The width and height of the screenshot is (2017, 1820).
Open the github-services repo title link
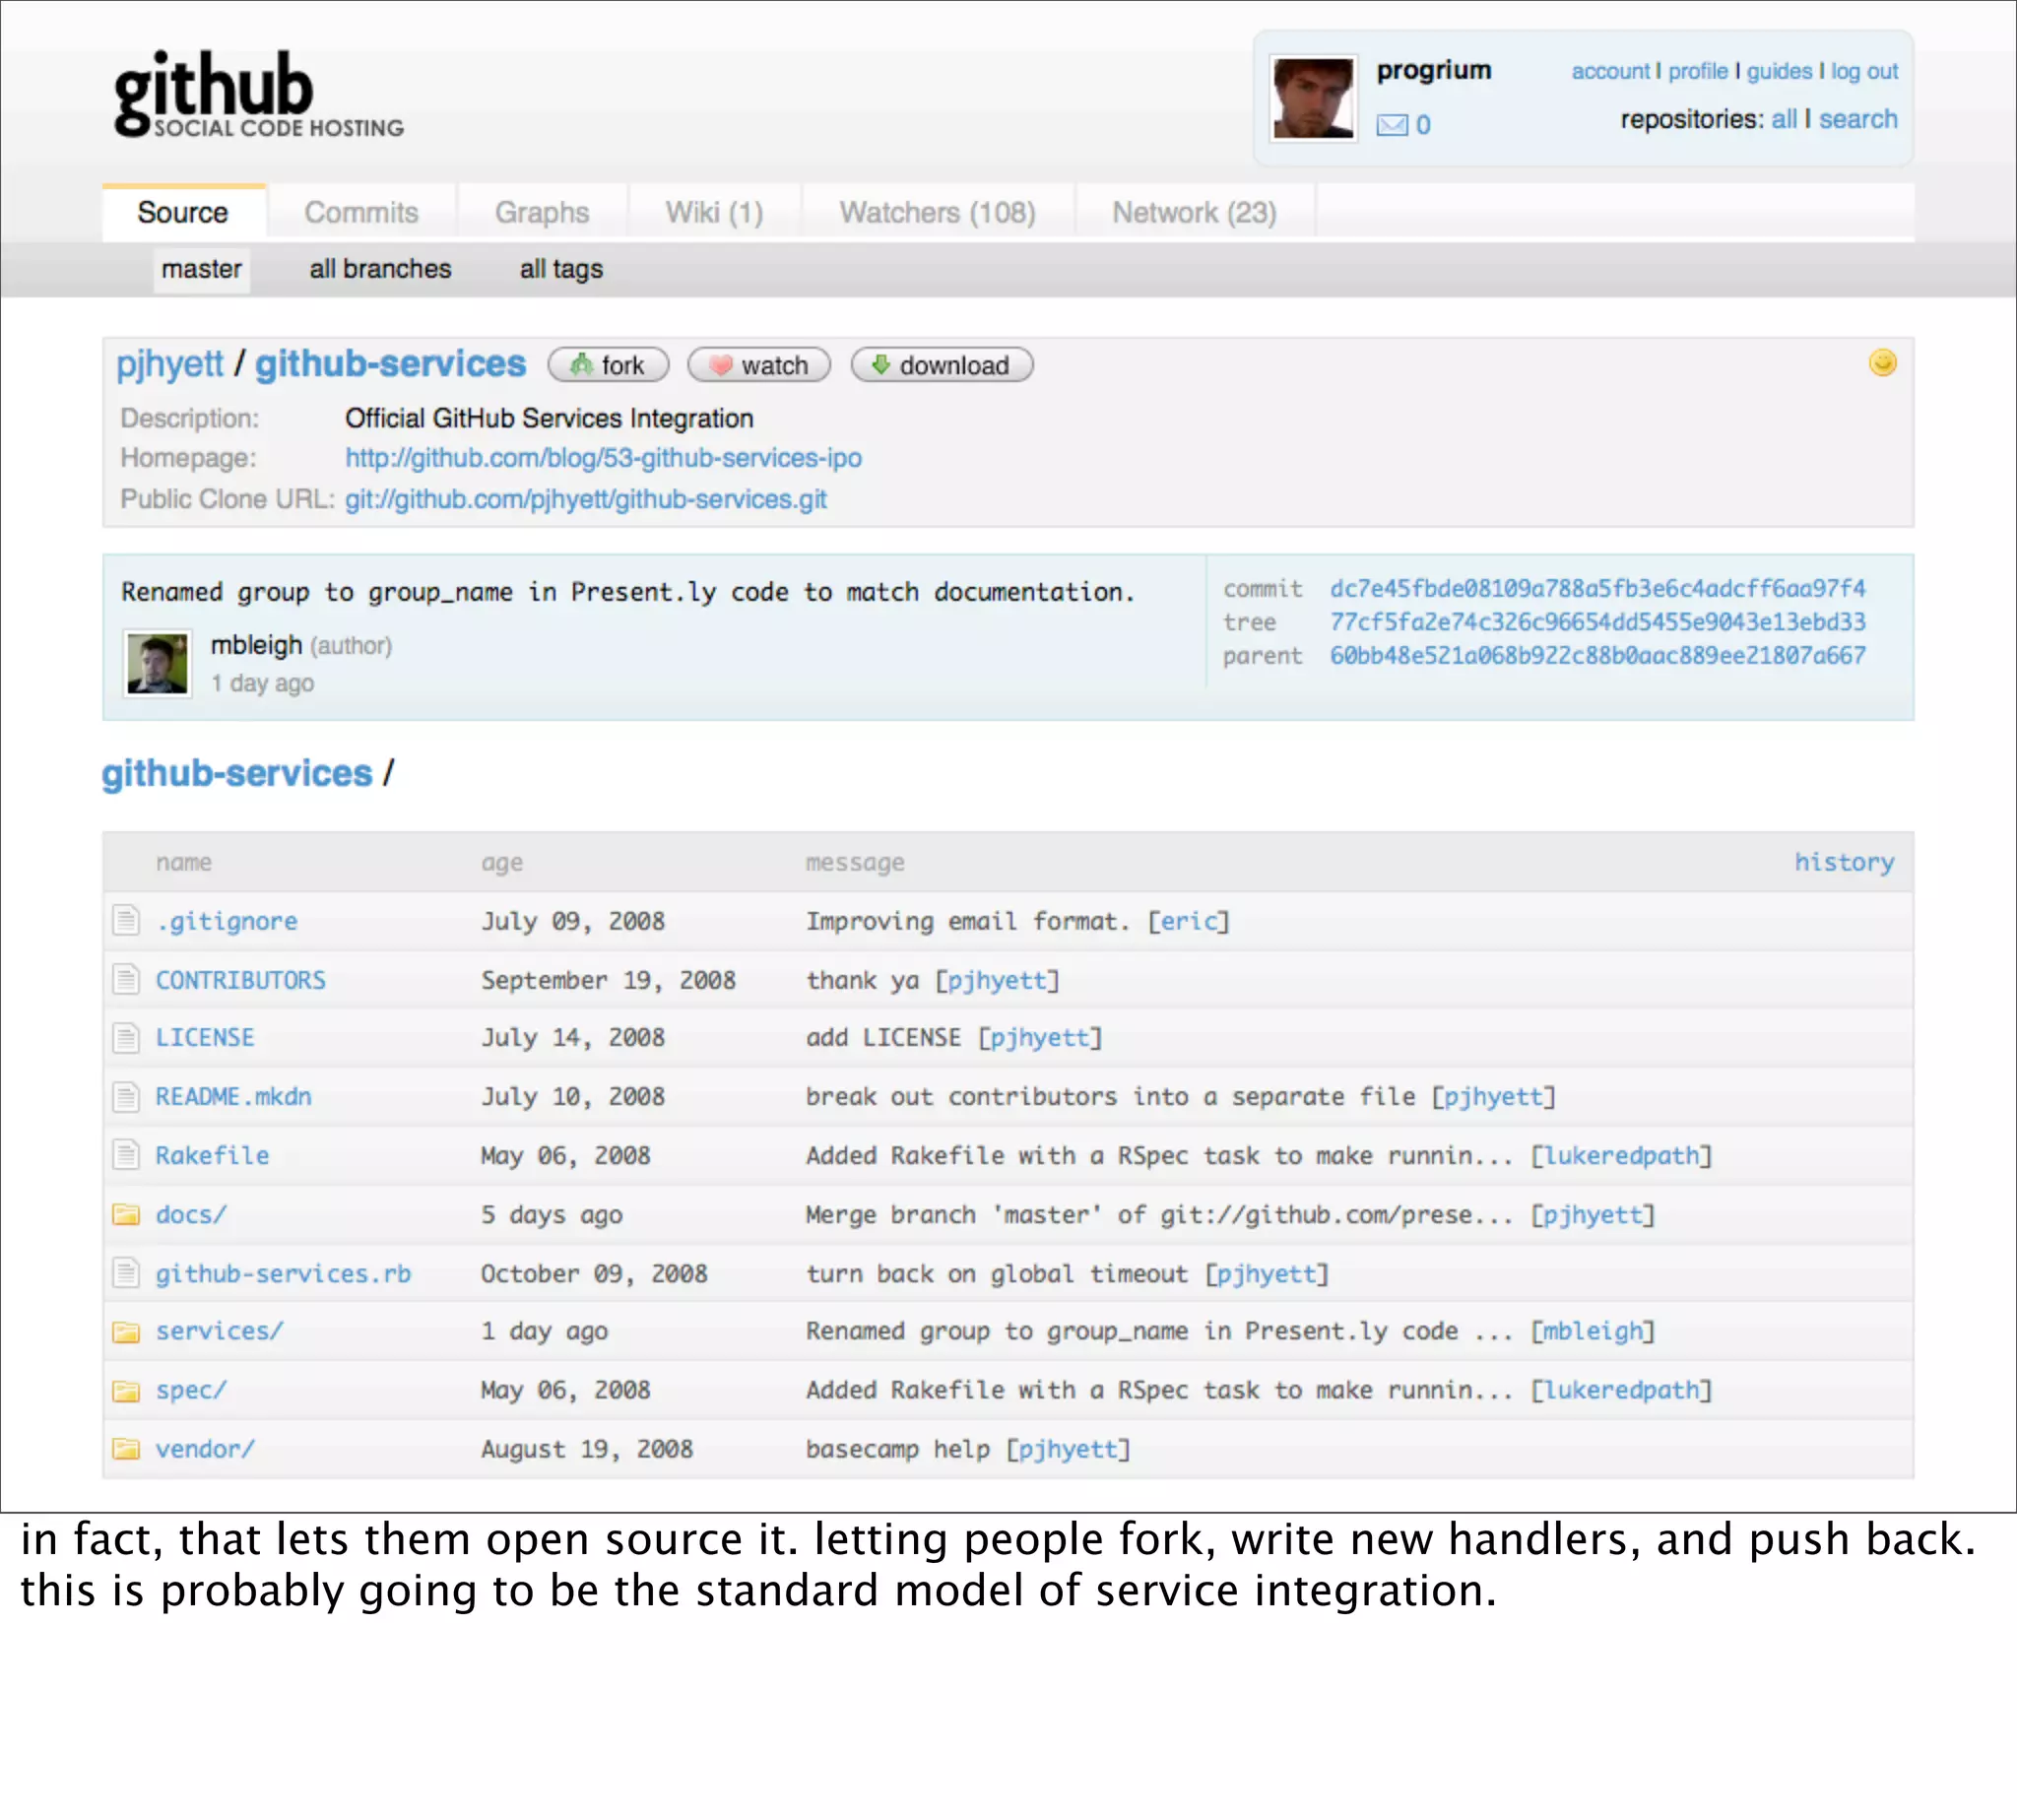click(x=390, y=363)
